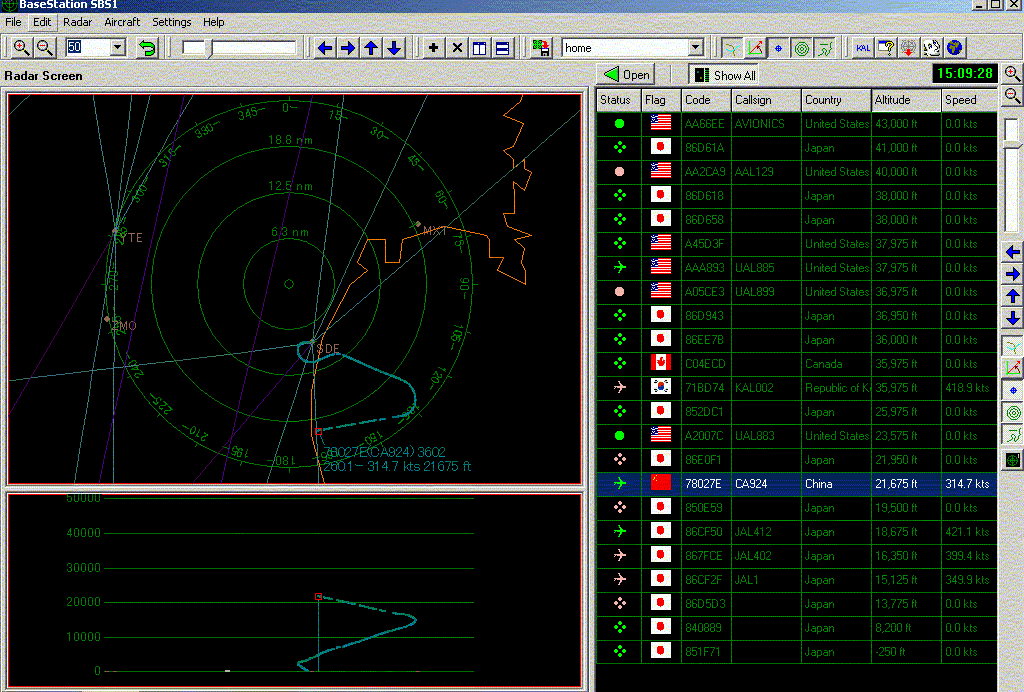Open the zoom range dropdown showing 50
This screenshot has width=1024, height=692.
pyautogui.click(x=118, y=48)
